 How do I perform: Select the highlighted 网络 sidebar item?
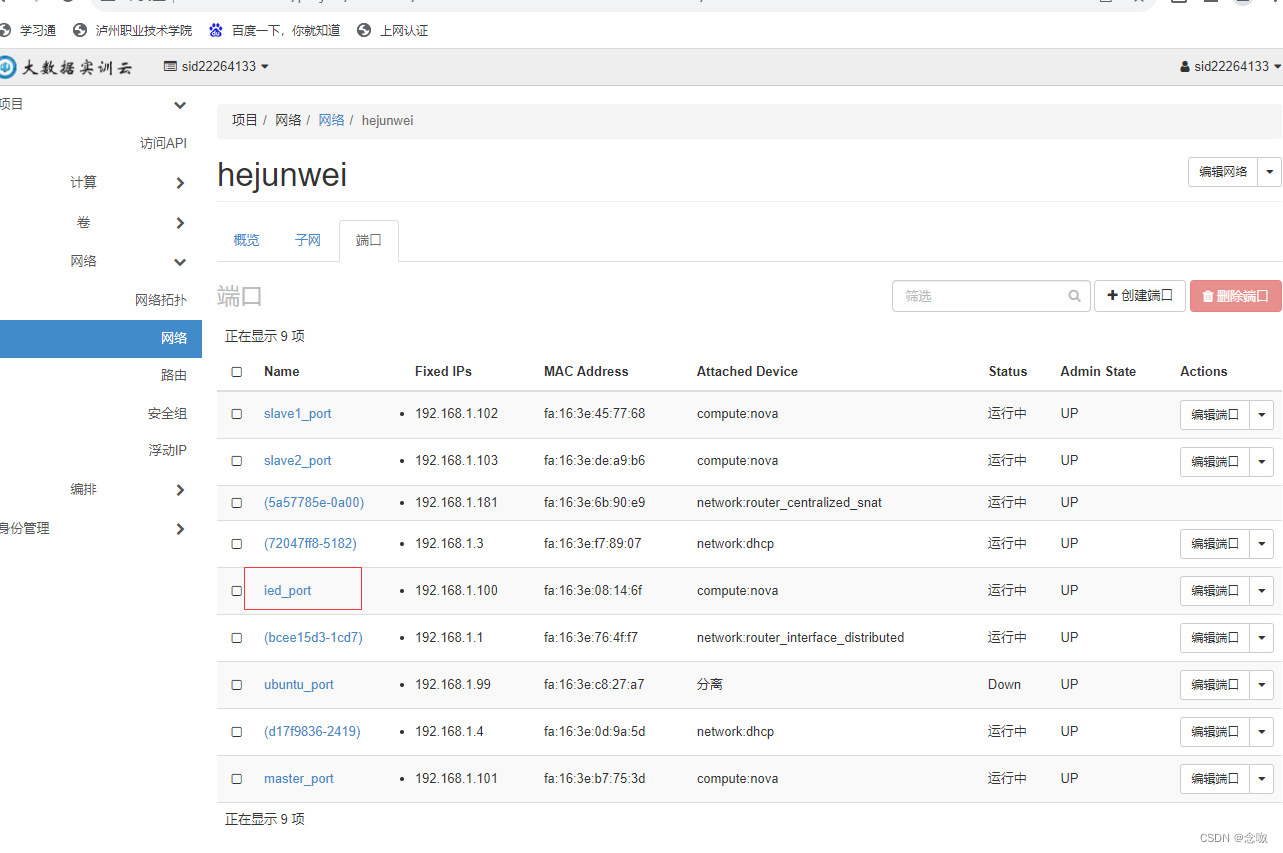tap(101, 338)
